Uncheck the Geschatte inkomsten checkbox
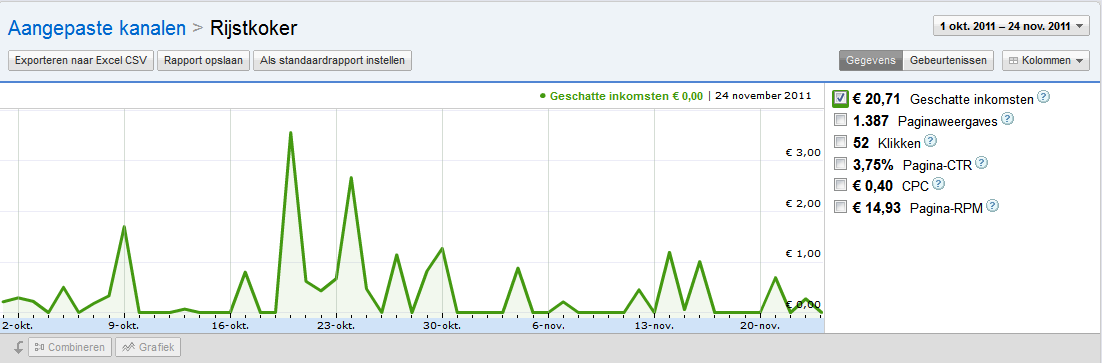Image resolution: width=1102 pixels, height=363 pixels. click(x=841, y=98)
